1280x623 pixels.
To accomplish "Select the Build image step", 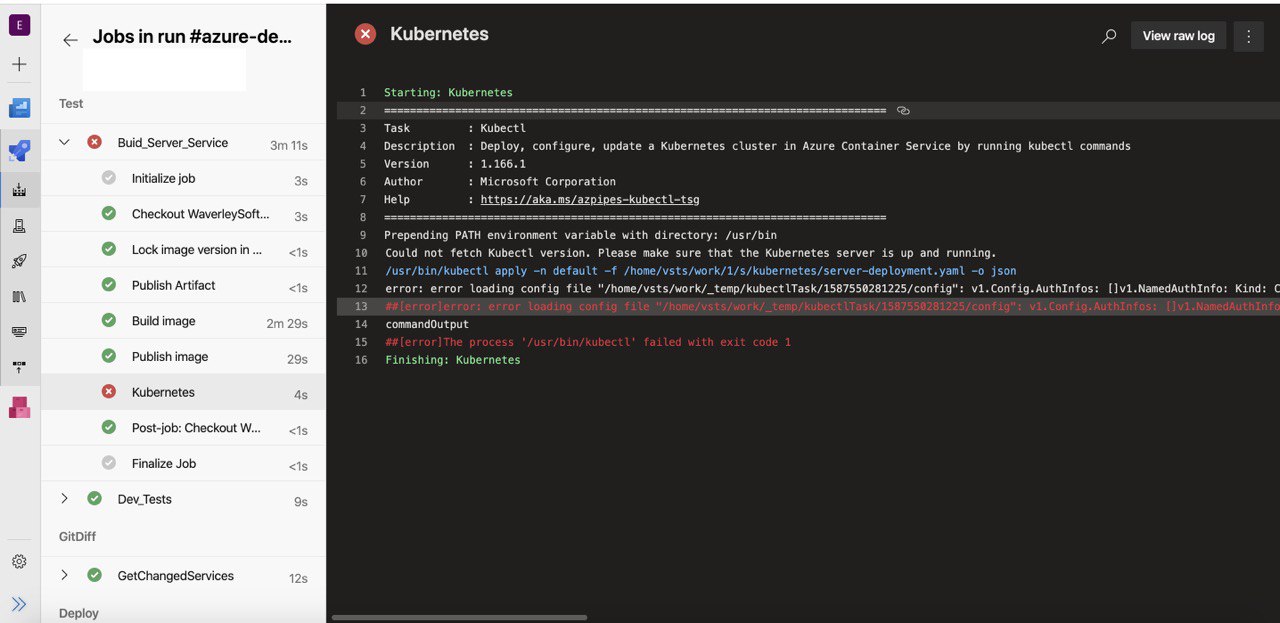I will [x=183, y=321].
